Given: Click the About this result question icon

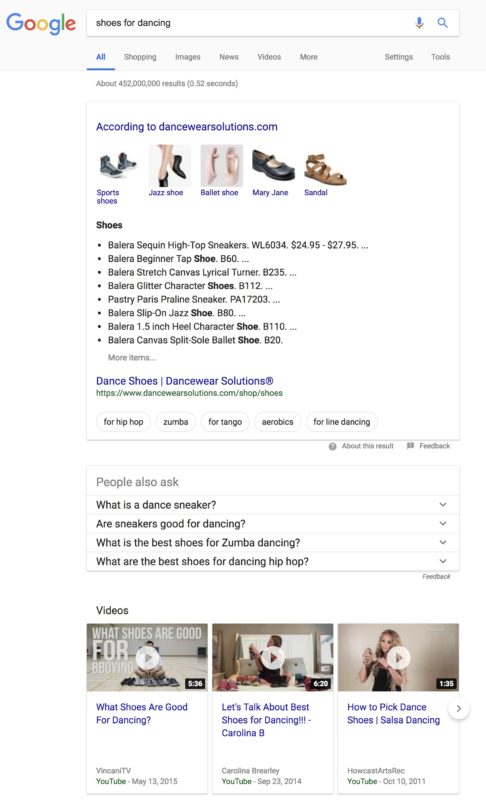Looking at the screenshot, I should [x=332, y=446].
